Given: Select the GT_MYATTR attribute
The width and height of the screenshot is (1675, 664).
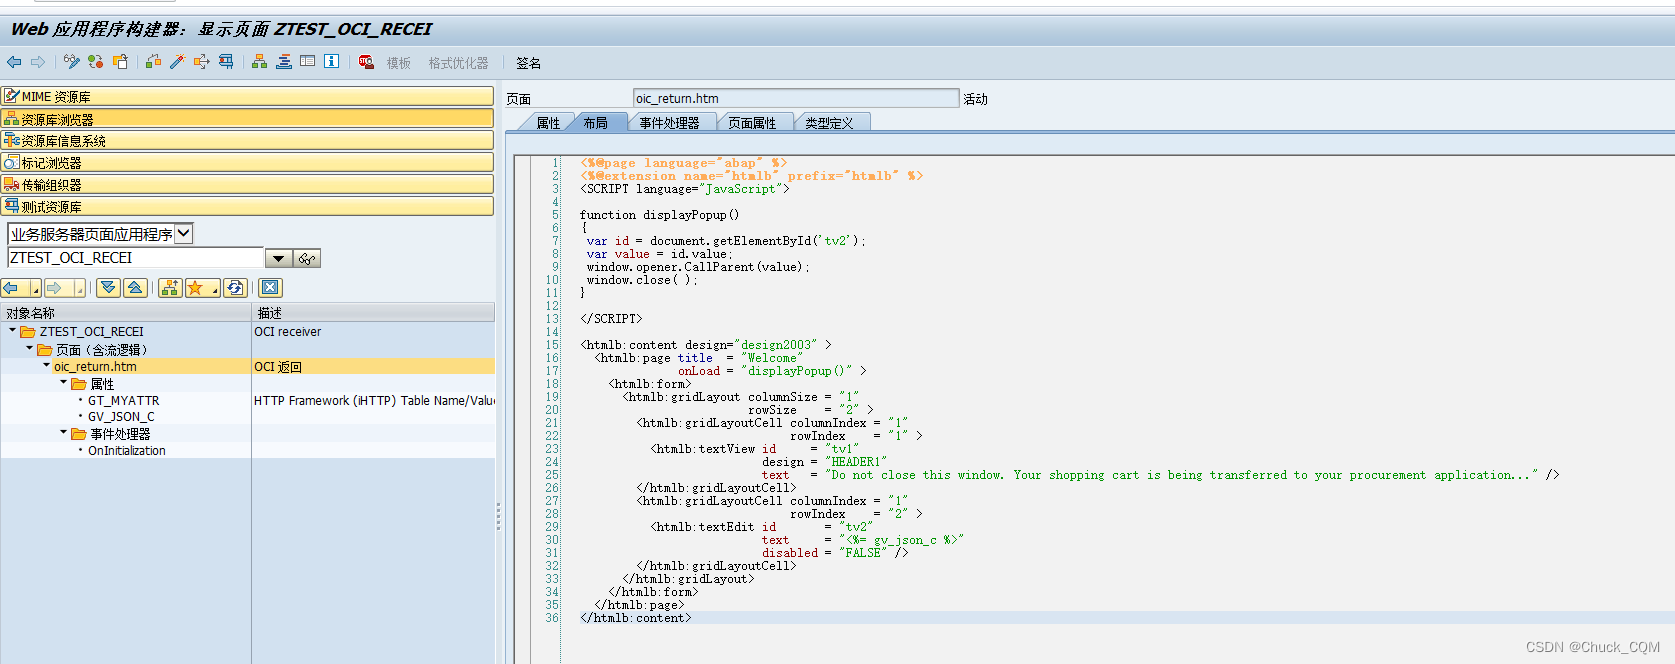Looking at the screenshot, I should click(123, 401).
